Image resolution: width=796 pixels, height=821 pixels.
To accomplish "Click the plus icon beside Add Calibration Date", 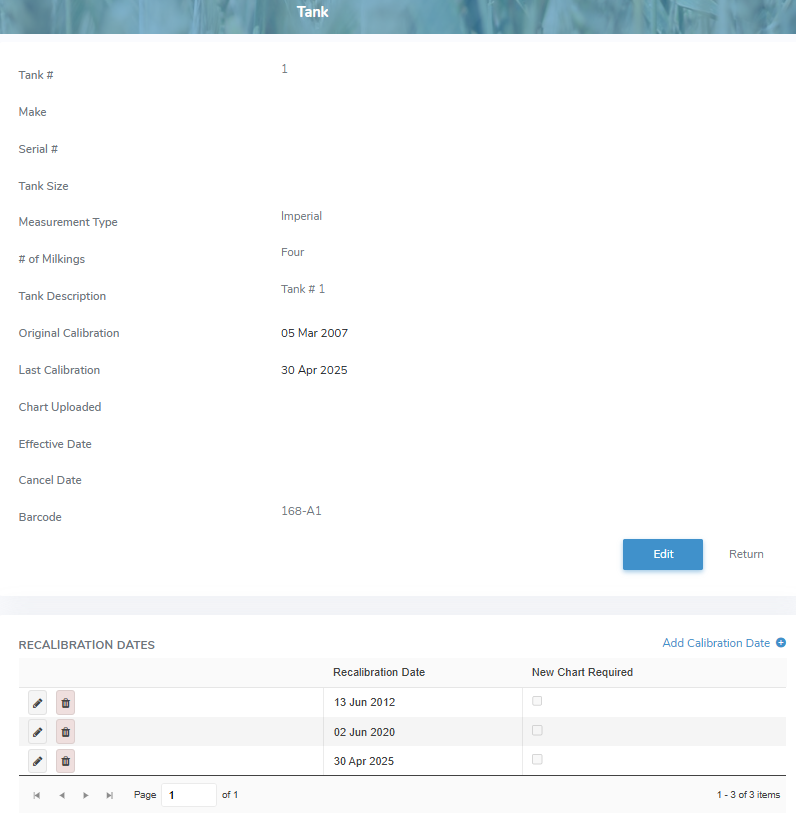I will coord(781,643).
